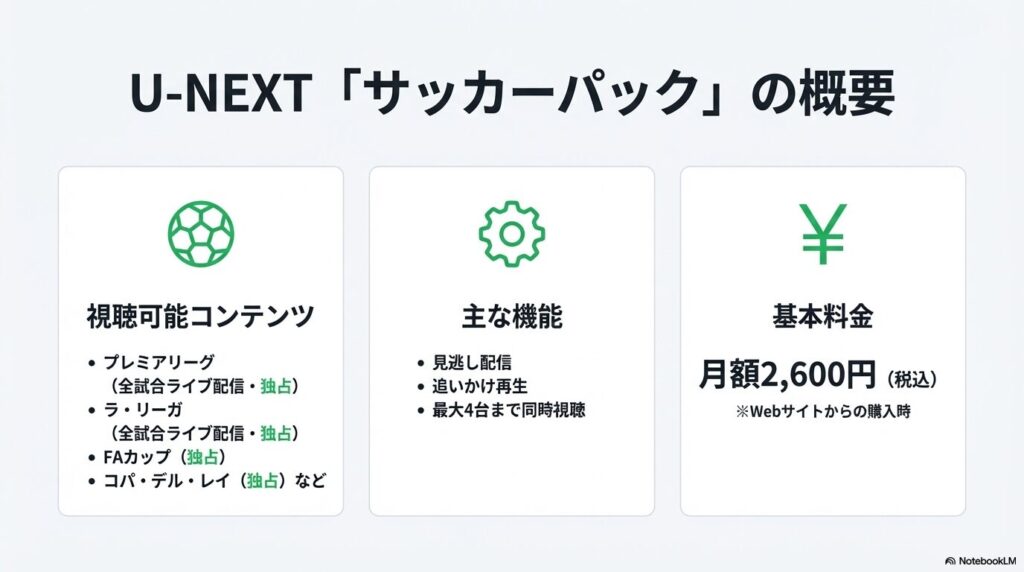The height and width of the screenshot is (572, 1024).
Task: Click the FAカップ list entry
Action: [x=136, y=457]
